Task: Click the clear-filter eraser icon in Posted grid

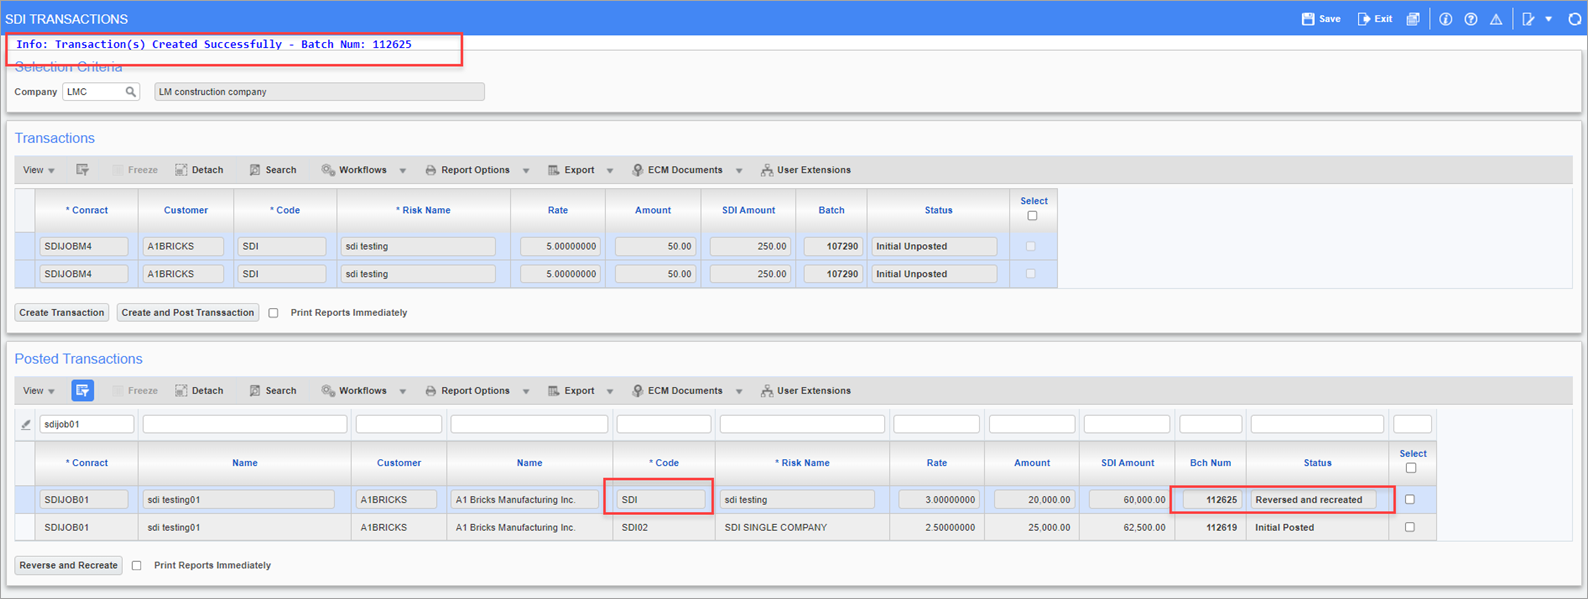Action: [x=26, y=425]
